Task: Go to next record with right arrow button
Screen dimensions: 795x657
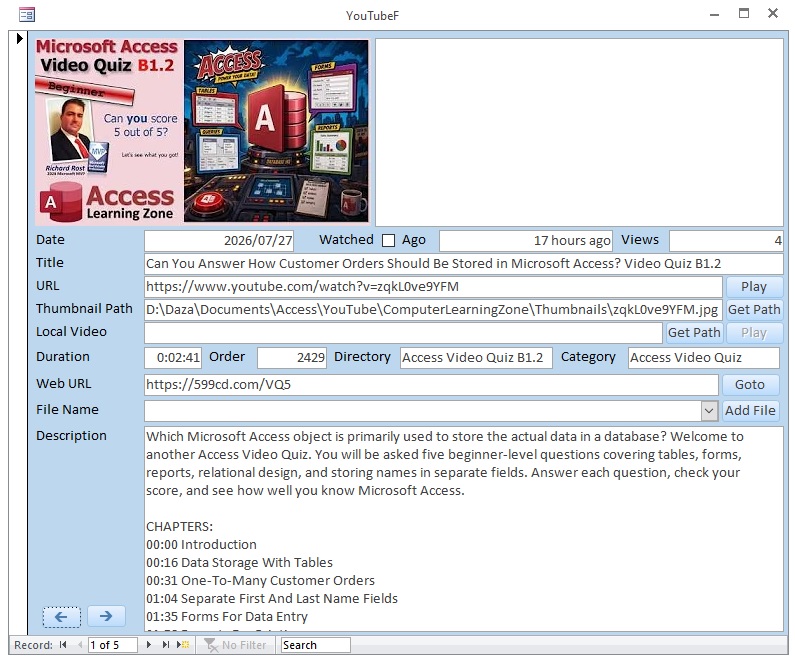Action: click(106, 616)
